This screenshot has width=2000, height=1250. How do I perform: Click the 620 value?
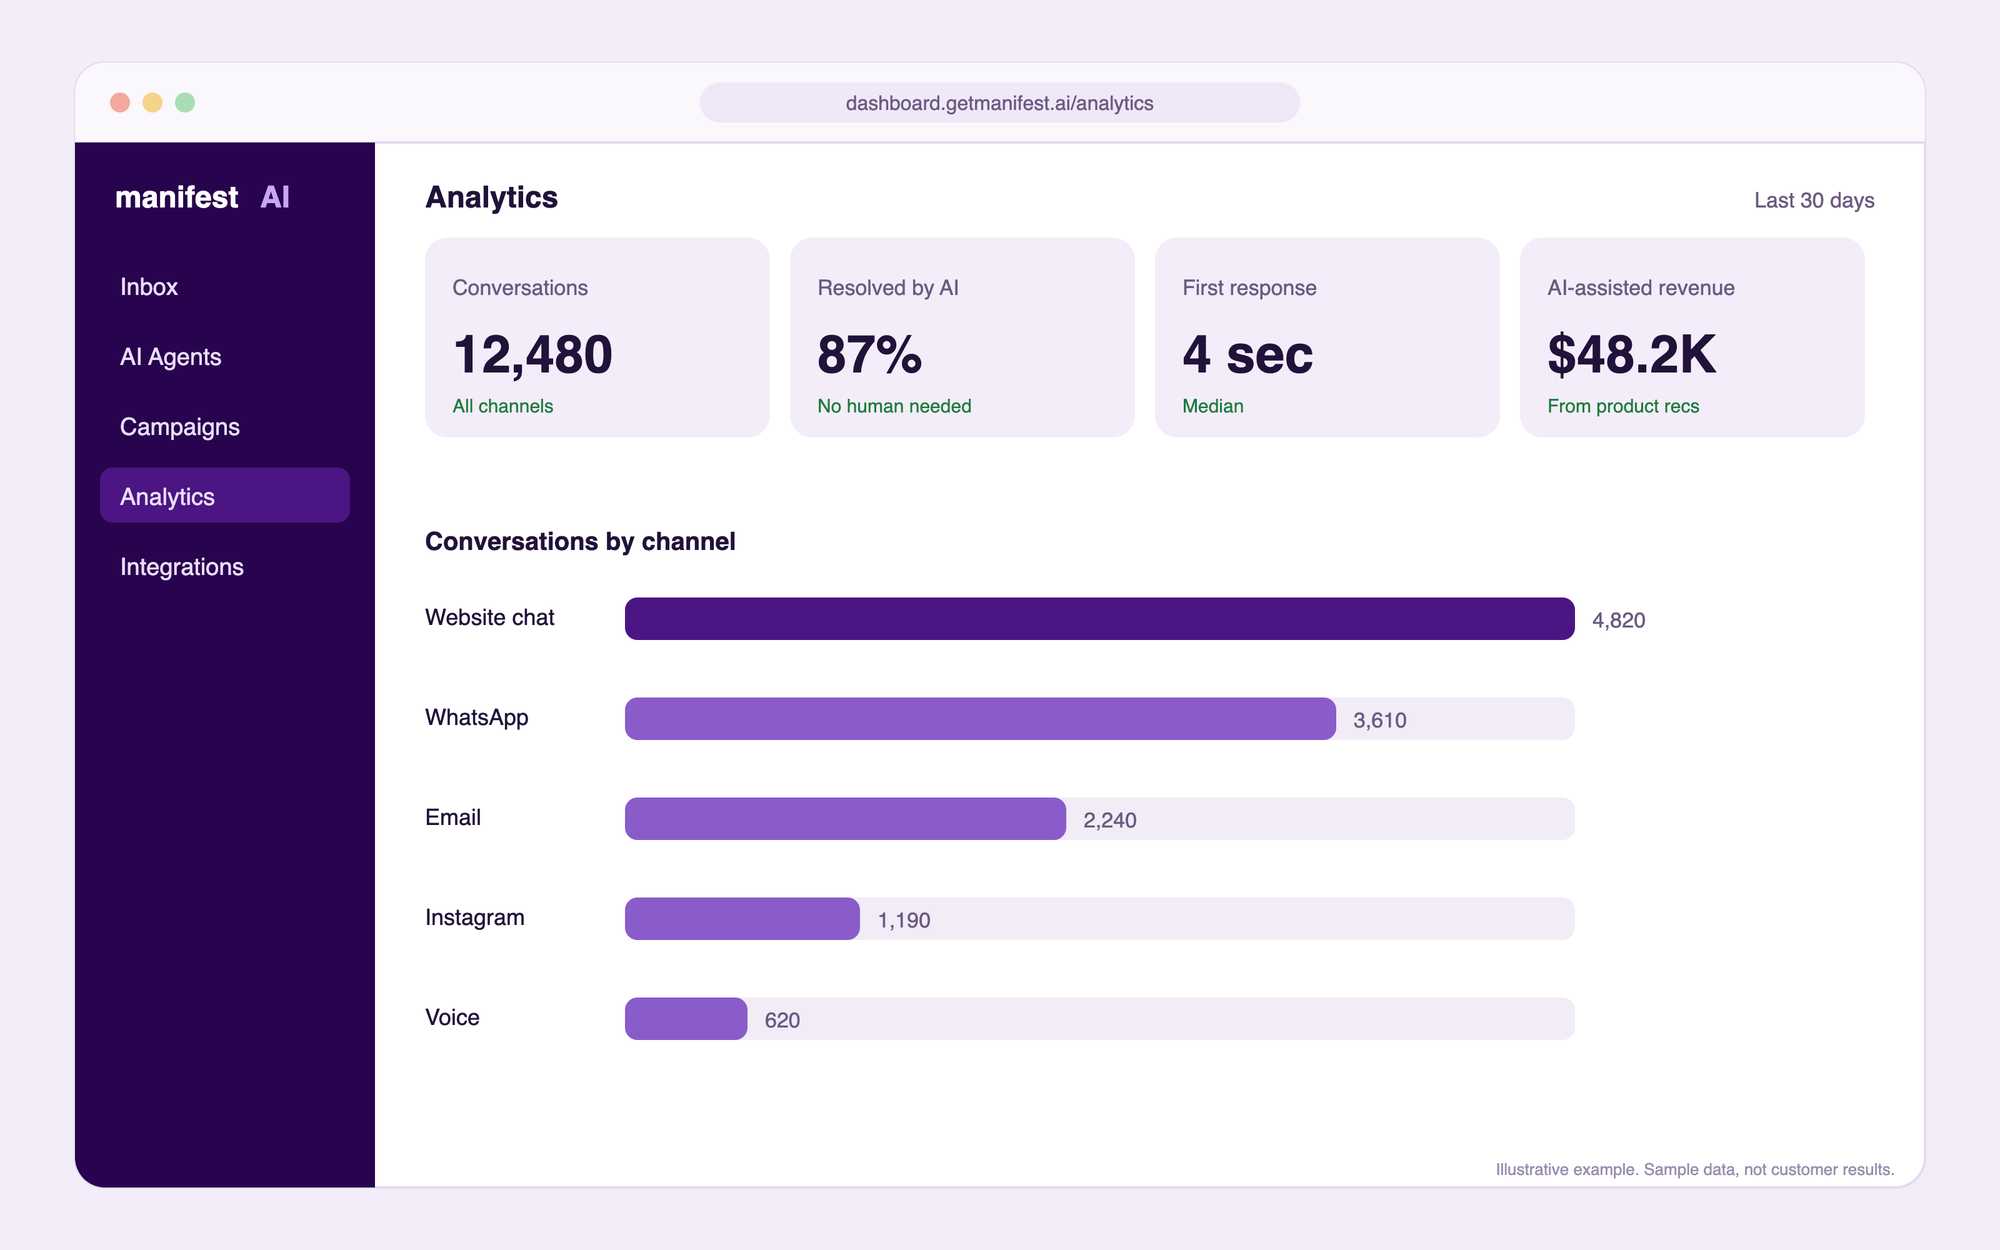pyautogui.click(x=782, y=1020)
